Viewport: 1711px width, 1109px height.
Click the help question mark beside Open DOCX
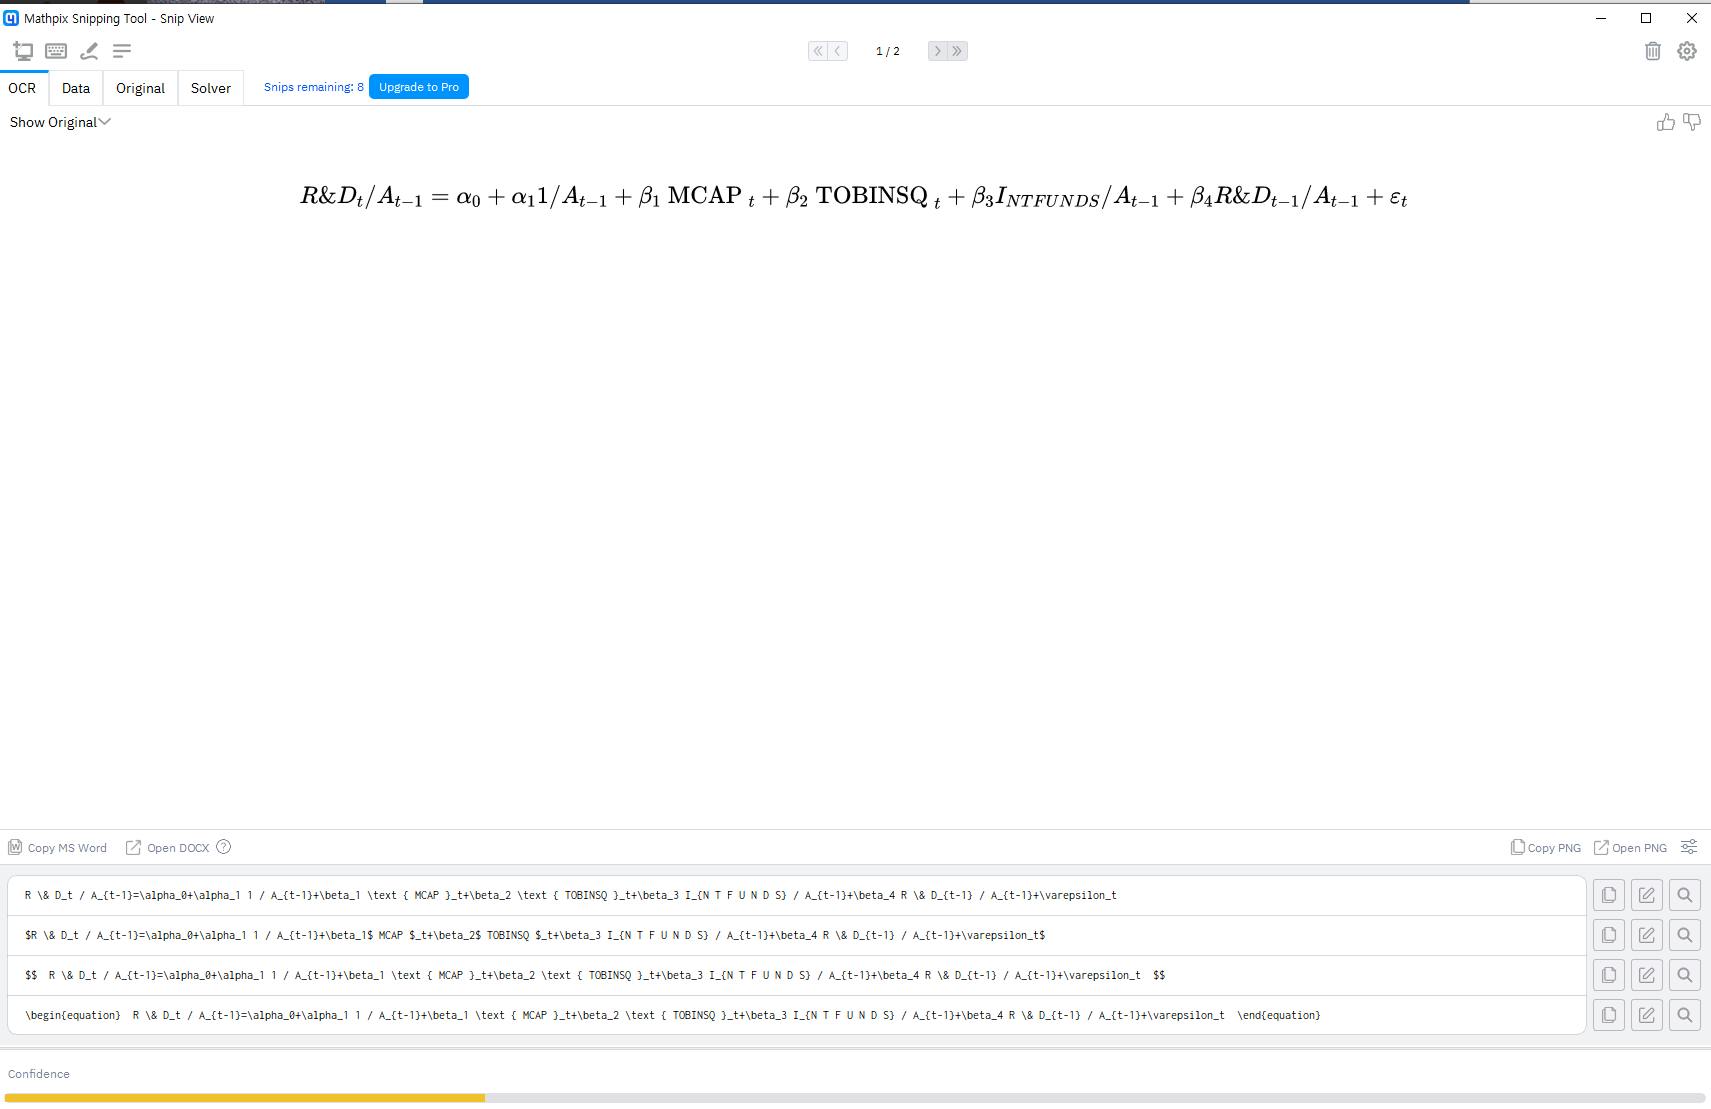[224, 847]
